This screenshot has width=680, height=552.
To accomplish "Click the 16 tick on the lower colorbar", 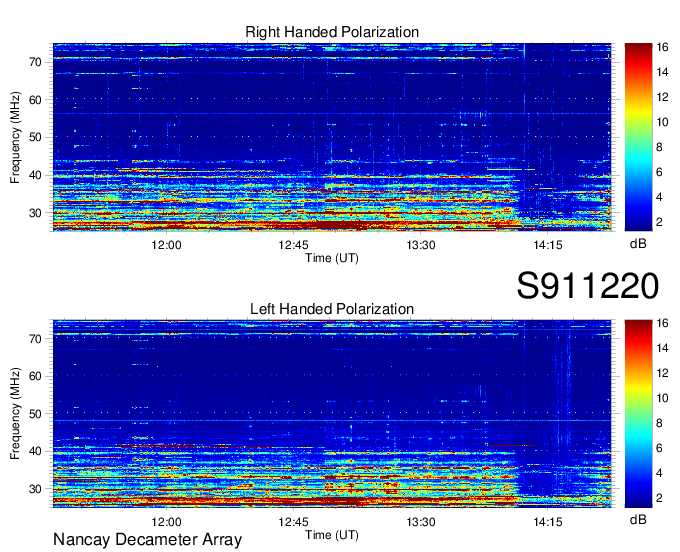I will tap(662, 323).
